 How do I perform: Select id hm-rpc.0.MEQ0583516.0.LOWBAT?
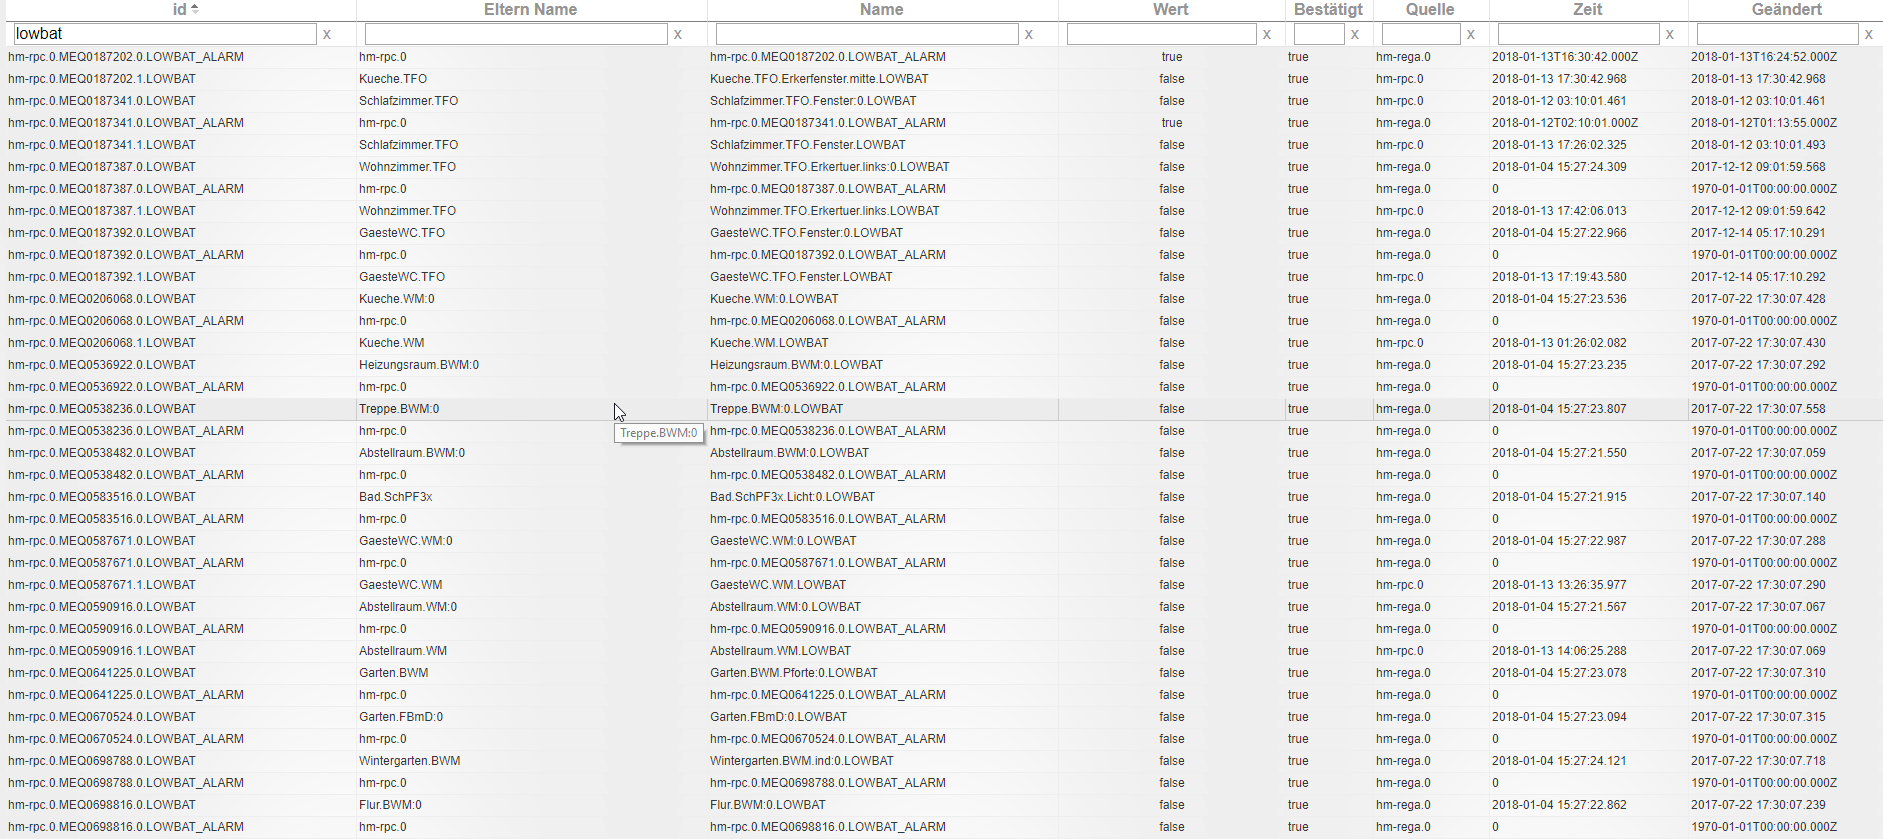click(102, 497)
